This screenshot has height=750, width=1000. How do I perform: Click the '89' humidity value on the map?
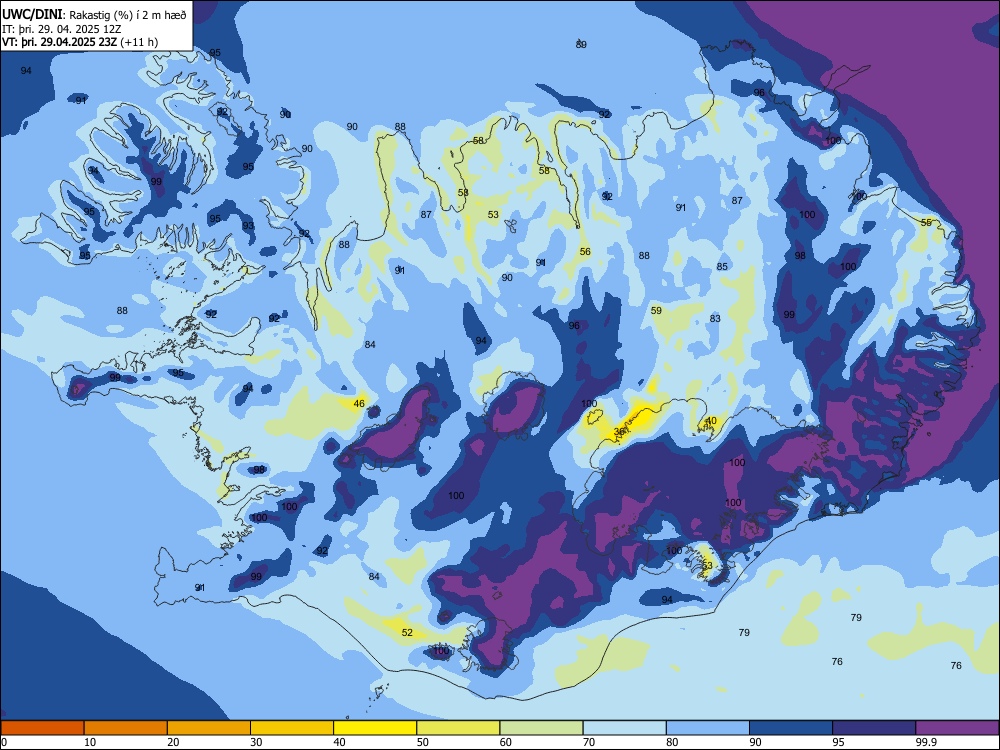tap(581, 45)
